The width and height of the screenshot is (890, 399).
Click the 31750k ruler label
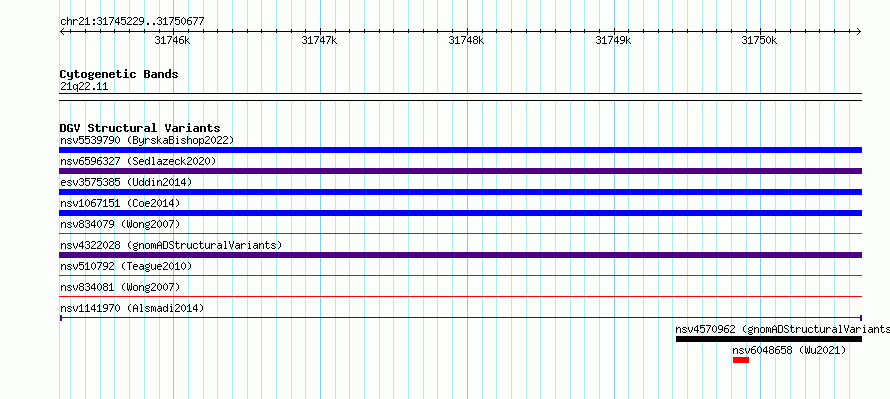point(759,40)
